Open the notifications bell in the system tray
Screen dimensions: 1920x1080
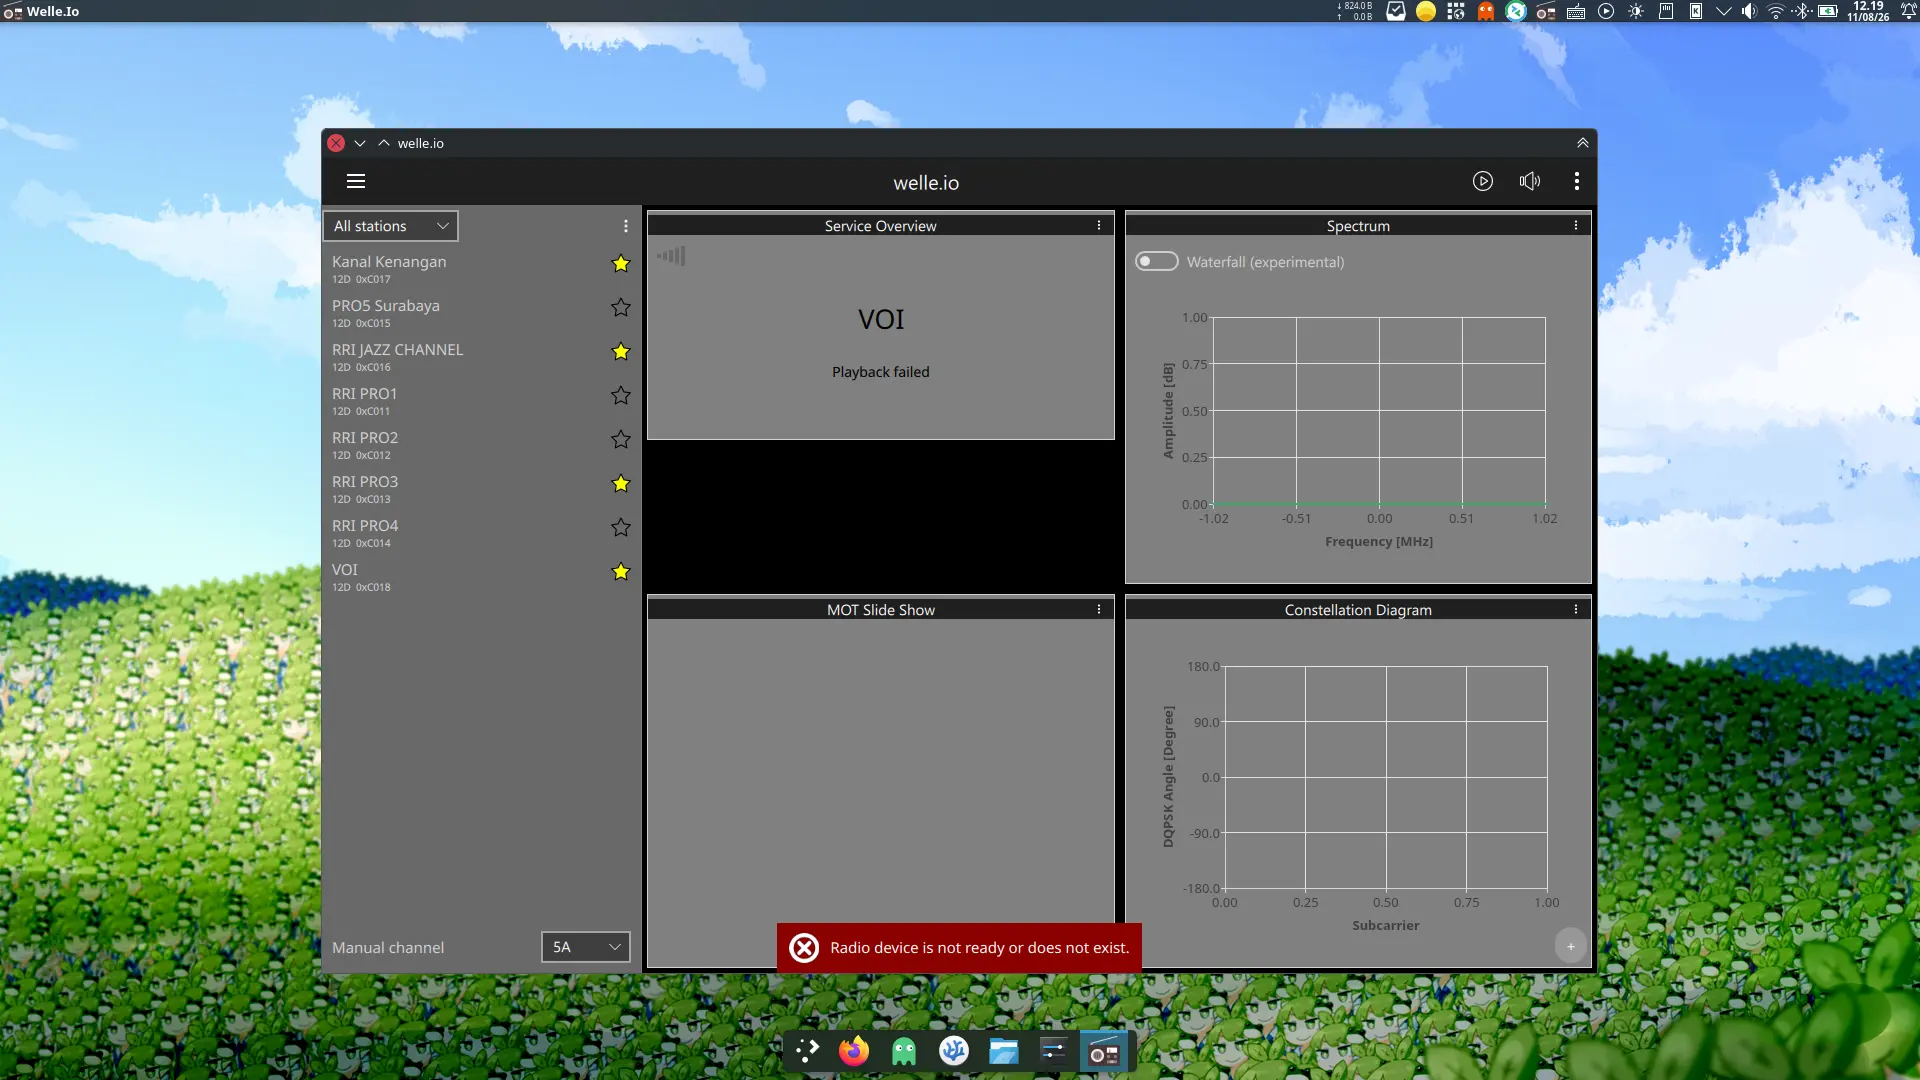coord(1908,12)
